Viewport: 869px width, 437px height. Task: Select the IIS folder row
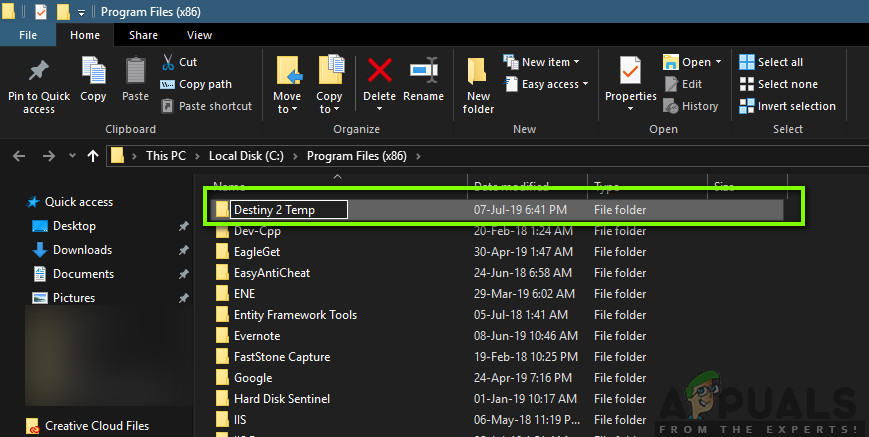[499, 420]
